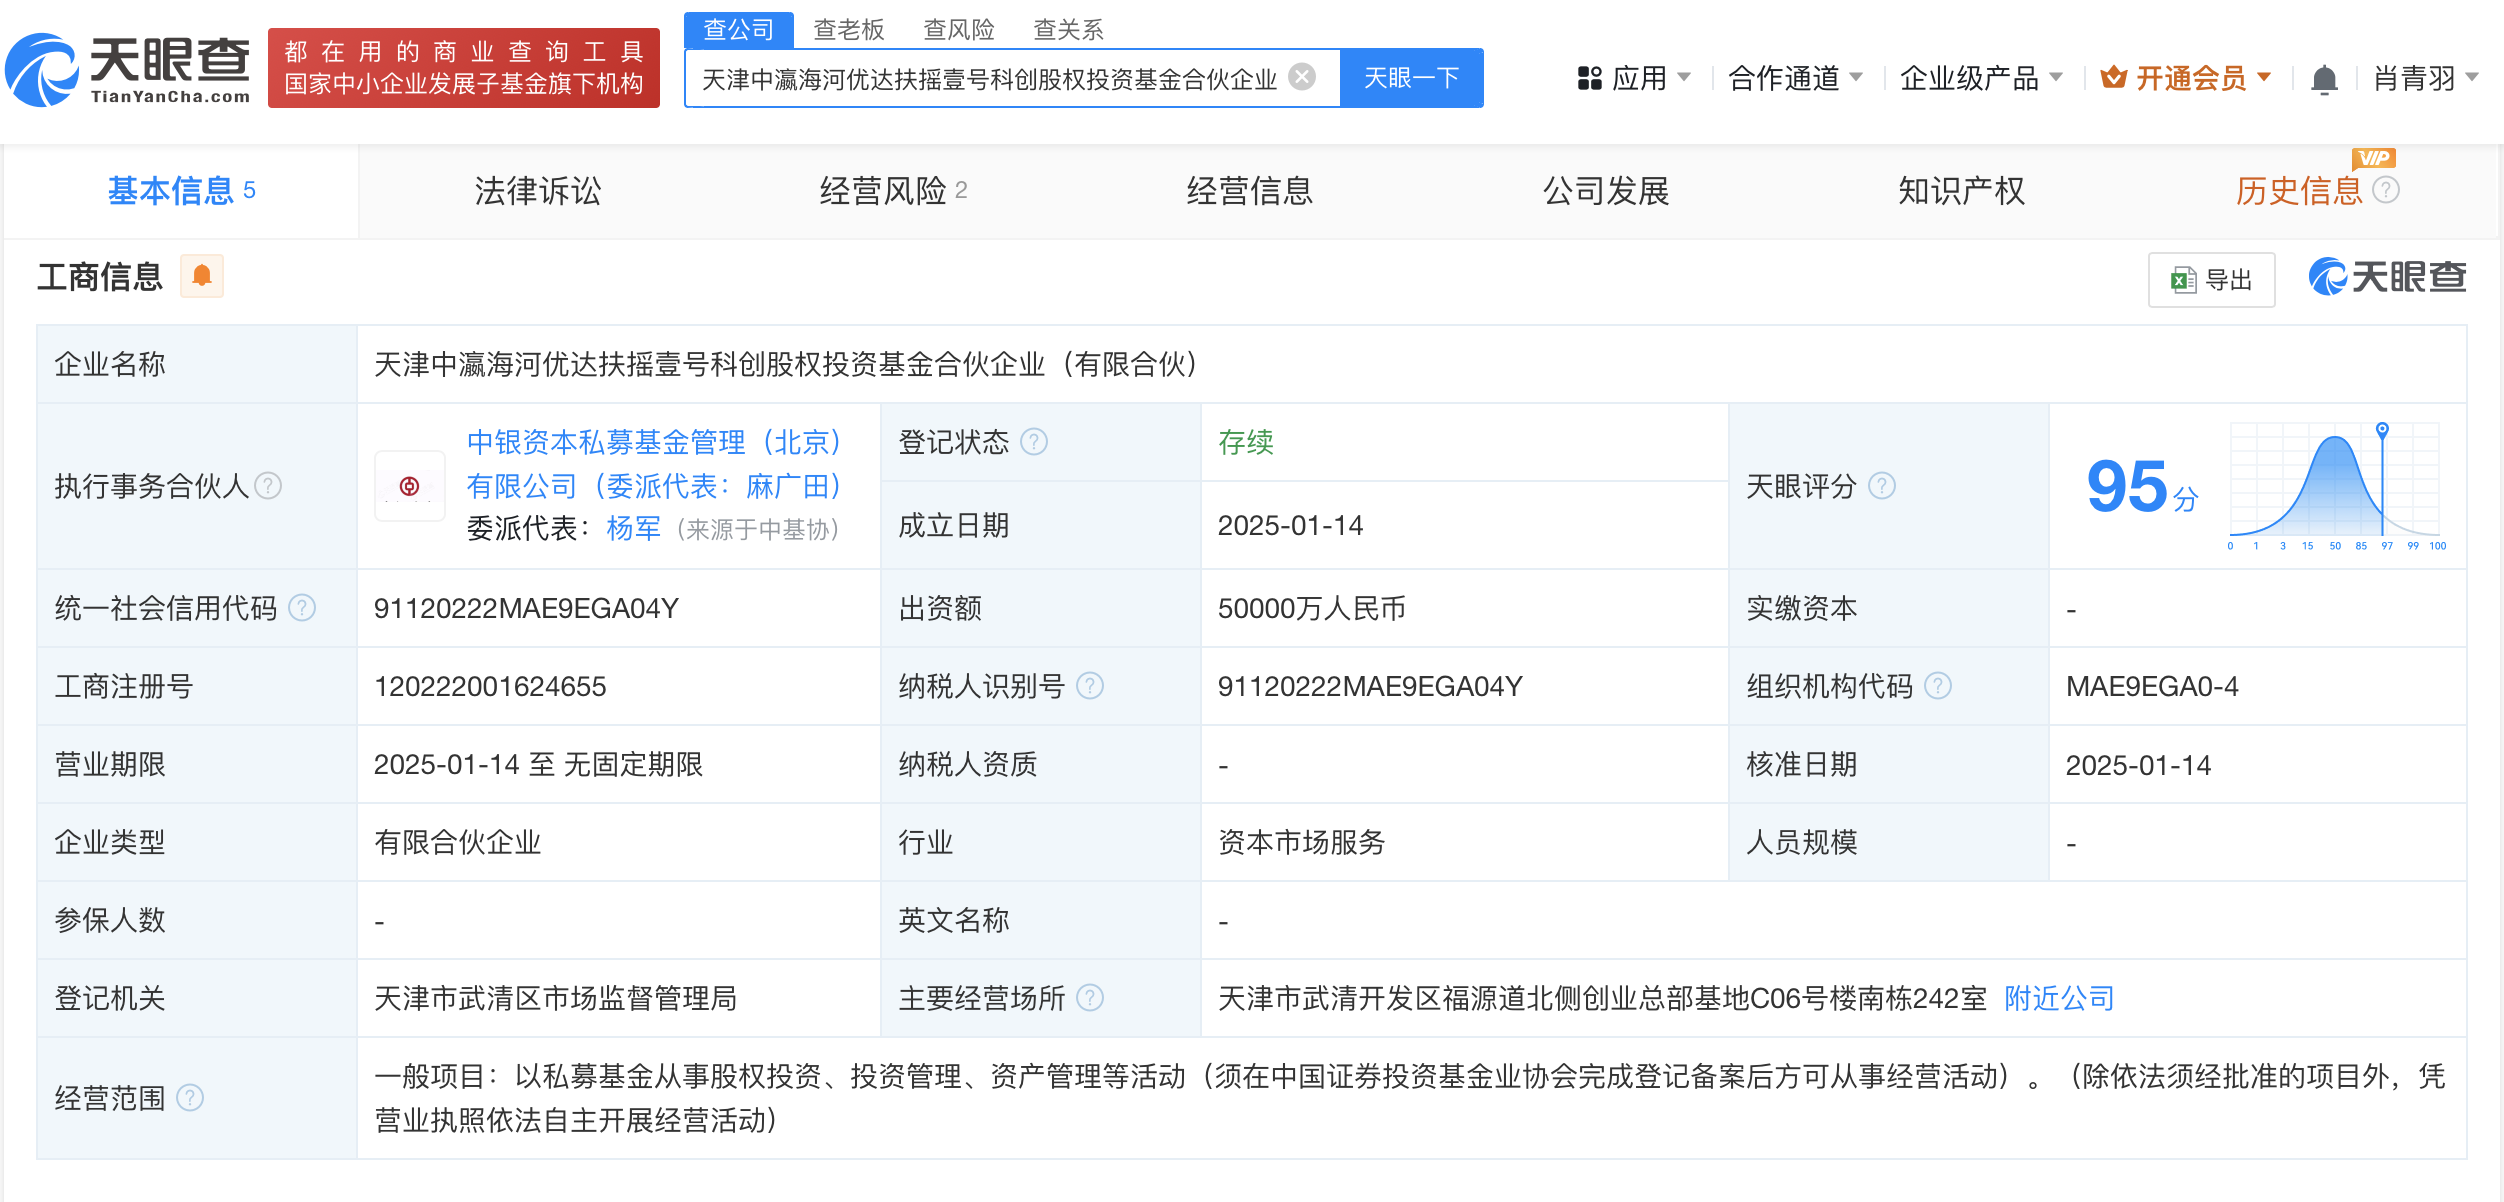Screen dimensions: 2504x1202
Task: Click the 应用 grid icon
Action: 1590,78
